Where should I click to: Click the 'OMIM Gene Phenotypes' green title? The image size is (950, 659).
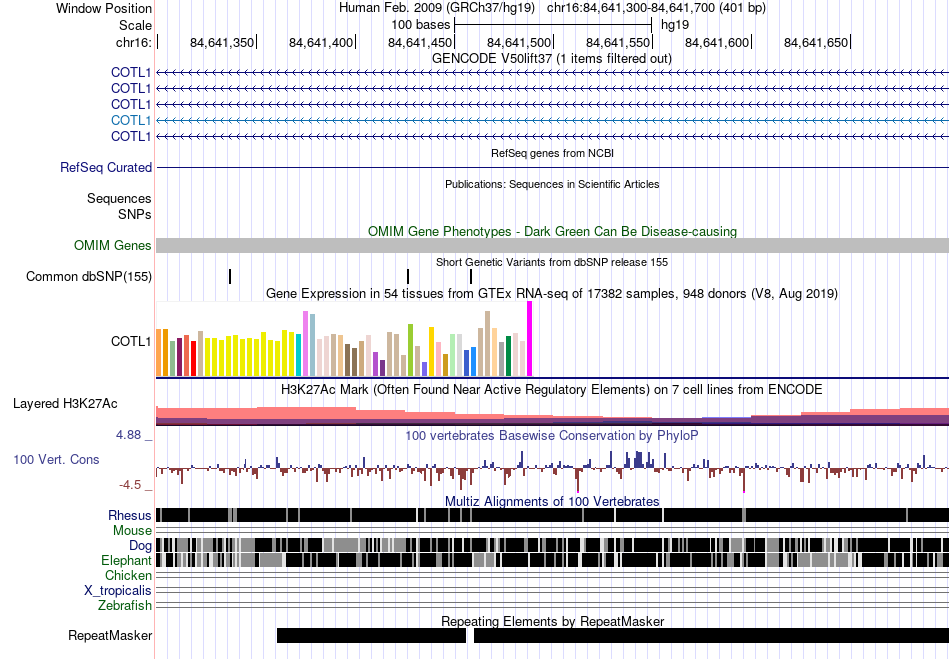click(552, 231)
